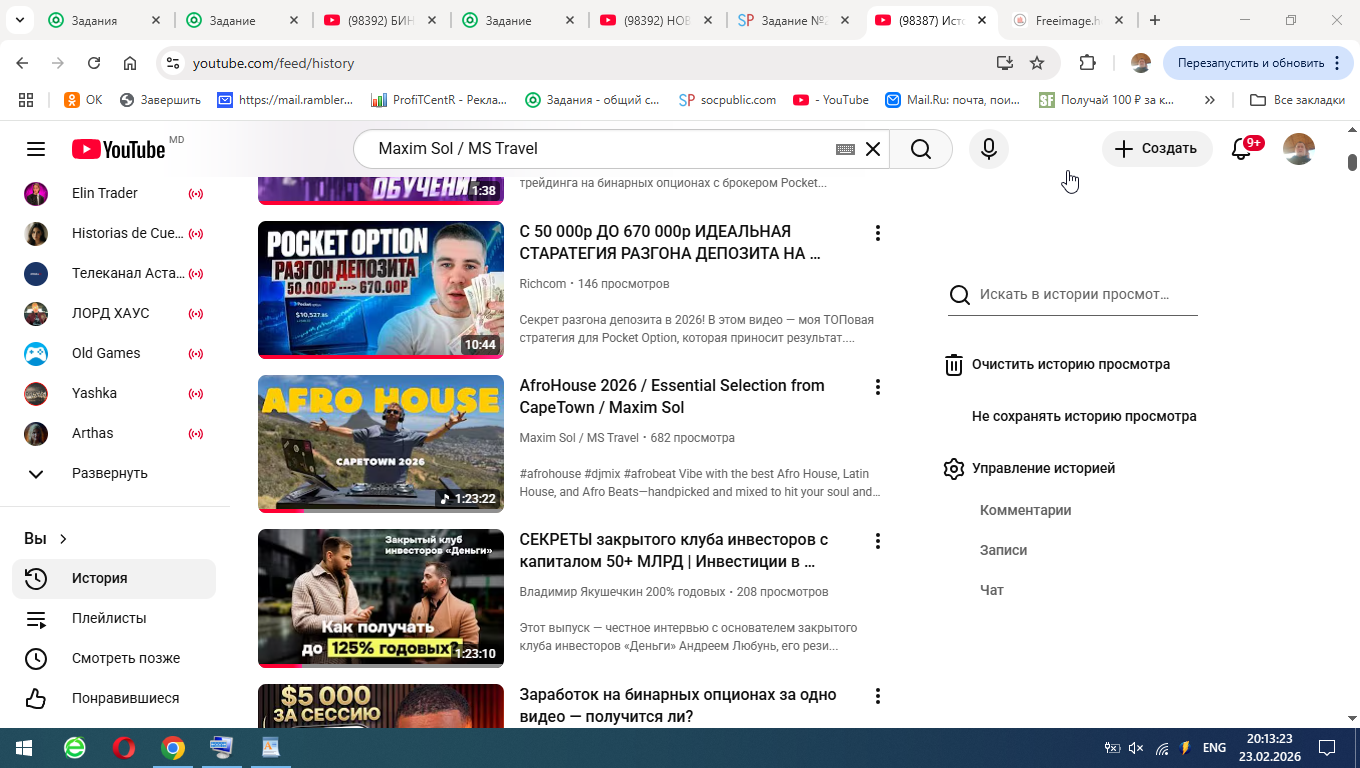Bookmark this page with the star
The width and height of the screenshot is (1360, 768).
pyautogui.click(x=1037, y=63)
